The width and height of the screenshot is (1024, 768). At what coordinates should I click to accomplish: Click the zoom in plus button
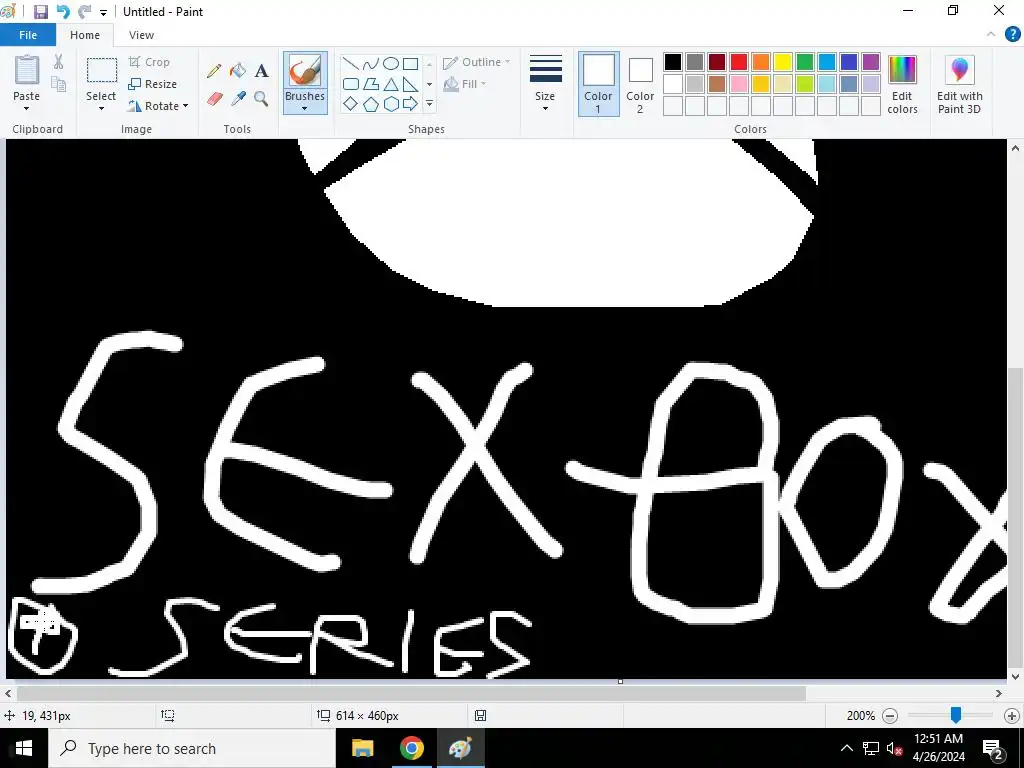click(1012, 716)
